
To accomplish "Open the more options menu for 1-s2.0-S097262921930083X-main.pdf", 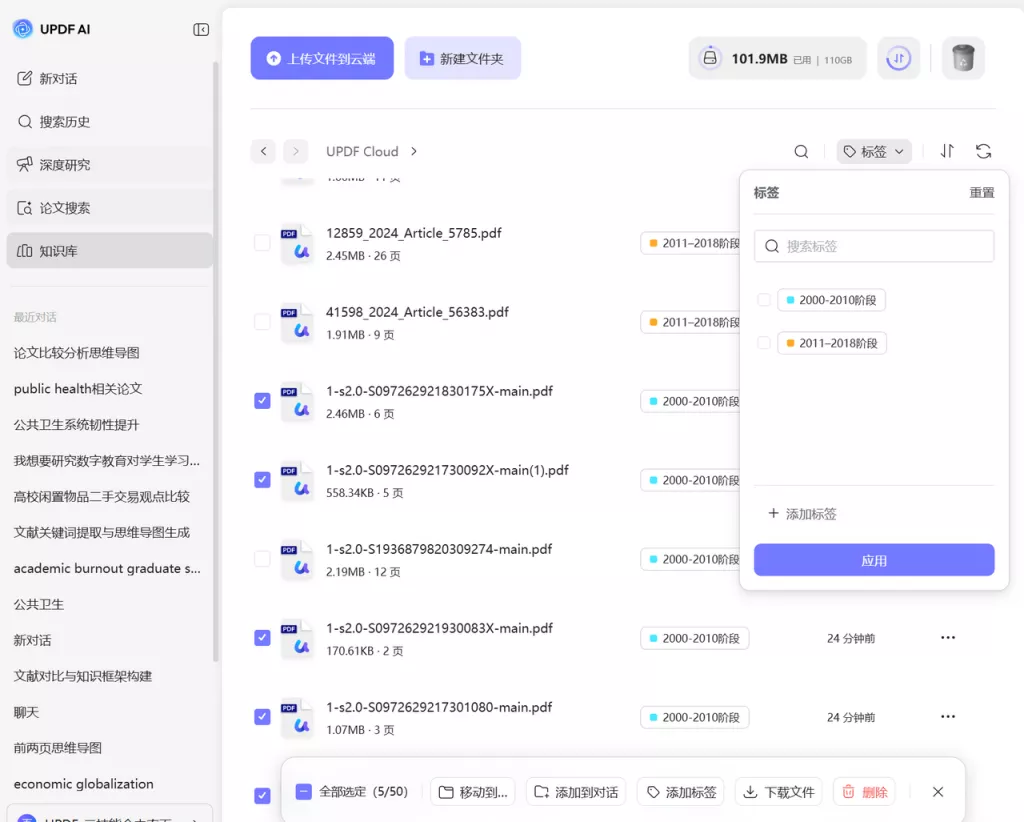I will 947,637.
